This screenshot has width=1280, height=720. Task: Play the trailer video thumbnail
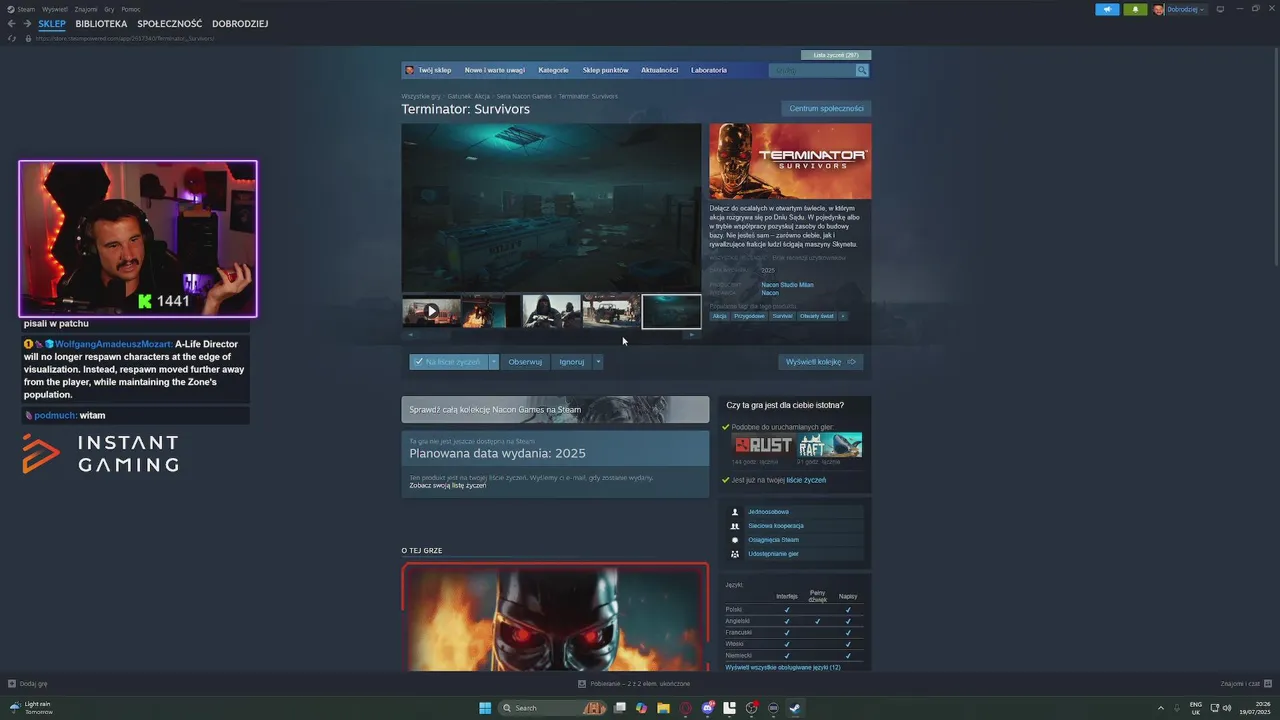pyautogui.click(x=431, y=311)
